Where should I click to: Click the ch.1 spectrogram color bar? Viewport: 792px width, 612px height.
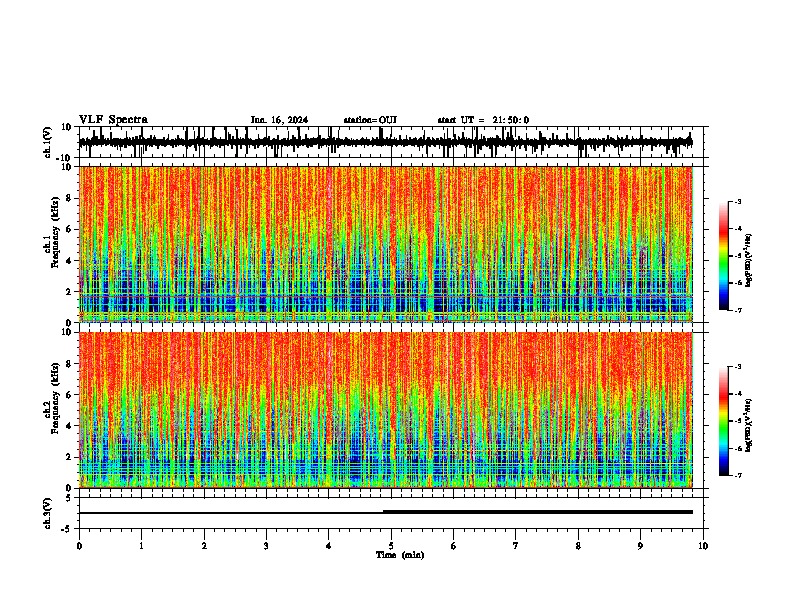723,256
